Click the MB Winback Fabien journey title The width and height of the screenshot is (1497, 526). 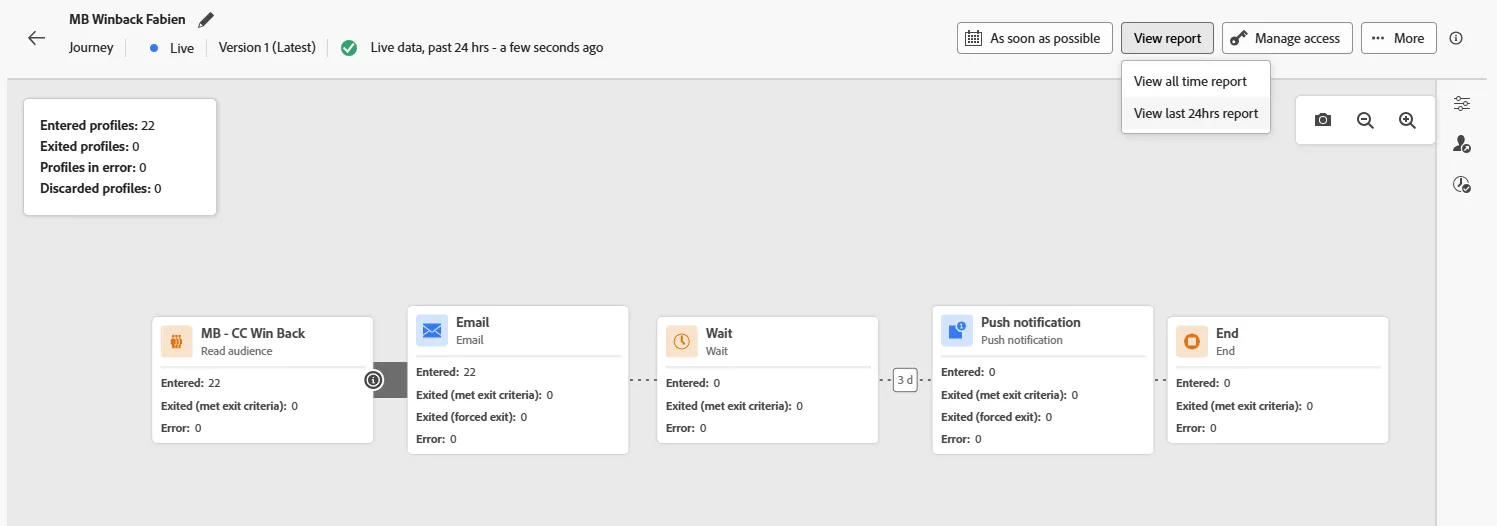[127, 20]
